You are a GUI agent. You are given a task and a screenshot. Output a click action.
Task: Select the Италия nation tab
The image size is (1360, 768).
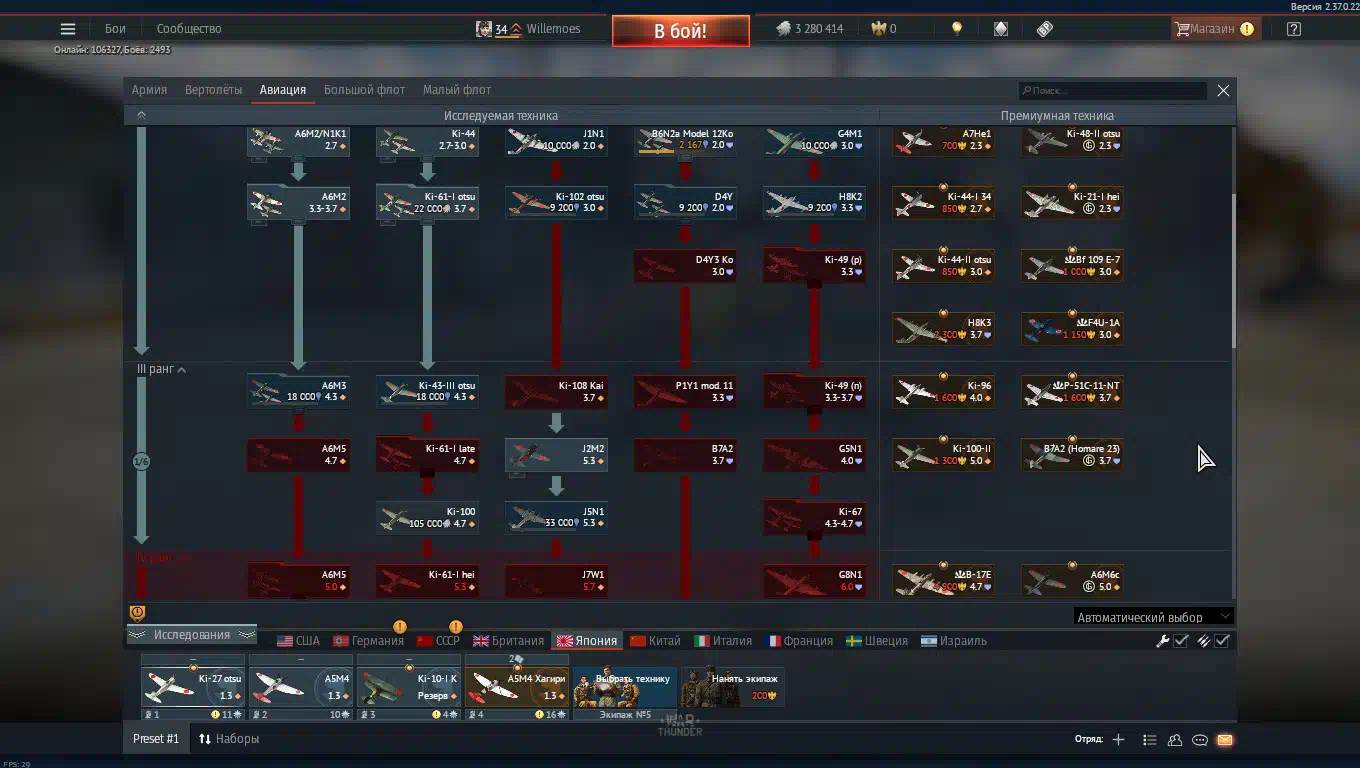point(723,641)
